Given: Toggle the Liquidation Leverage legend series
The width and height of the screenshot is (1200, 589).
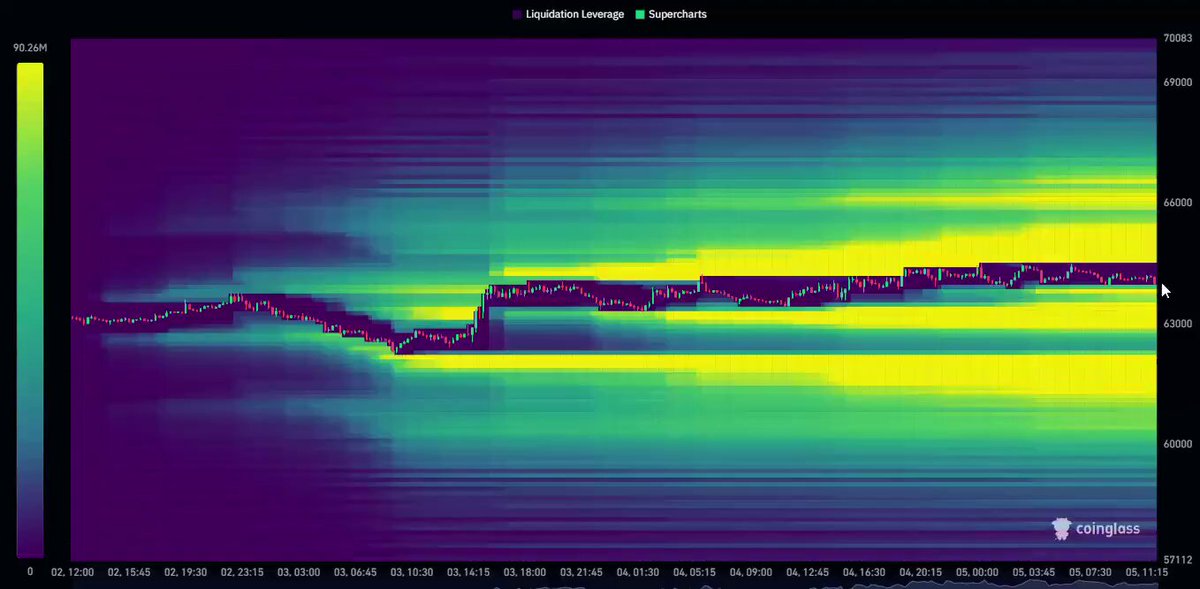Looking at the screenshot, I should (x=567, y=15).
